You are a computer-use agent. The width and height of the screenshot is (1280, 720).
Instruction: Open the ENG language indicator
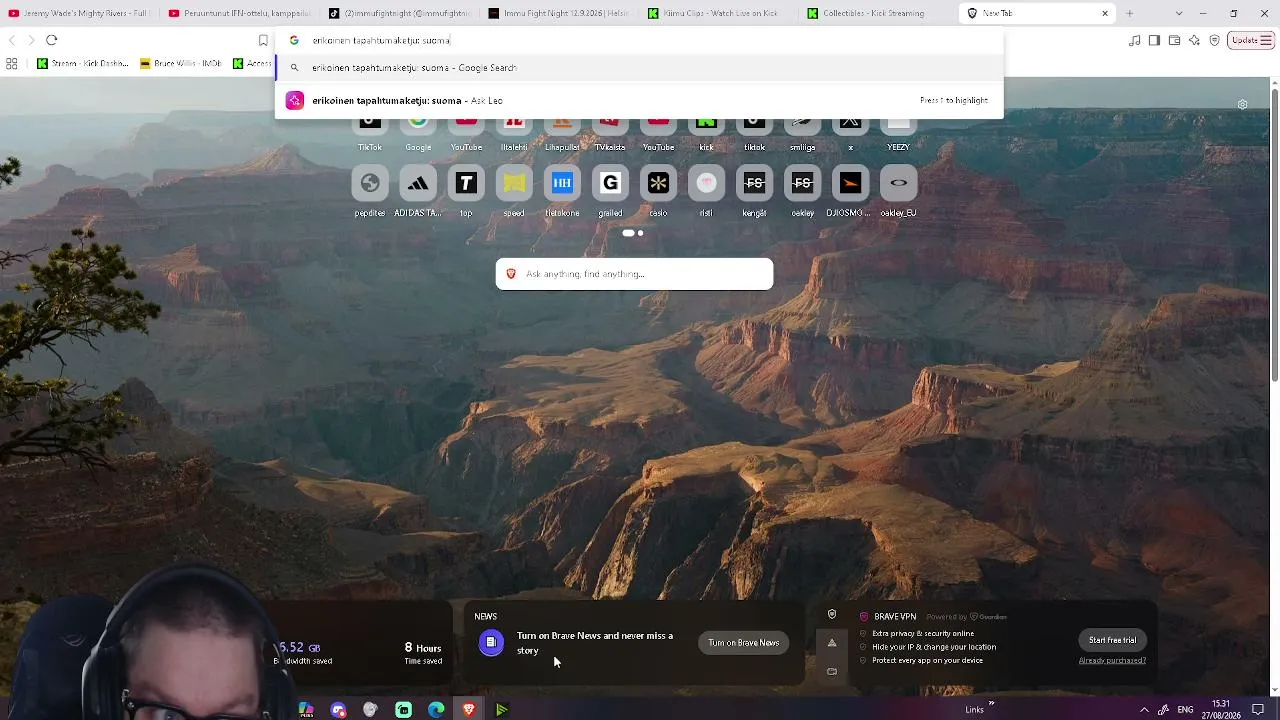(1185, 710)
